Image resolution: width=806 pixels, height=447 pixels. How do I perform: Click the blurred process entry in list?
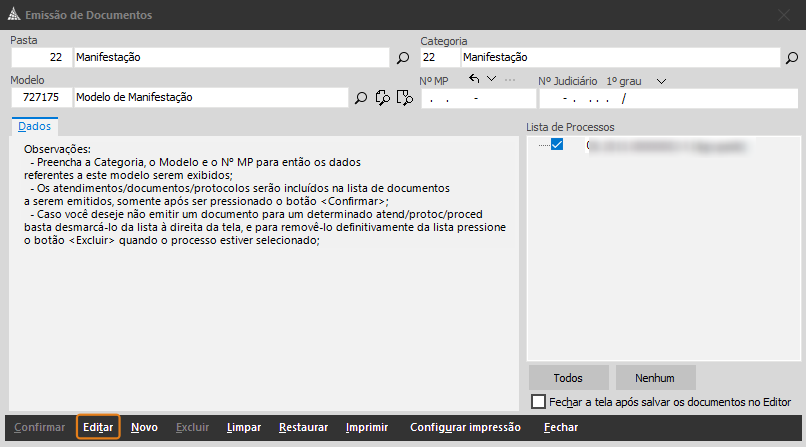666,146
